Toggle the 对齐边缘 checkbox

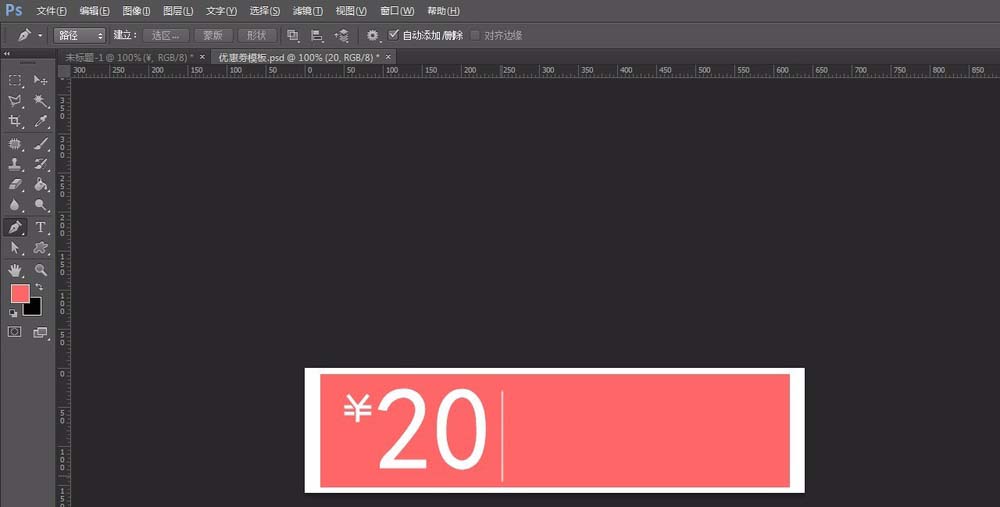(x=475, y=35)
